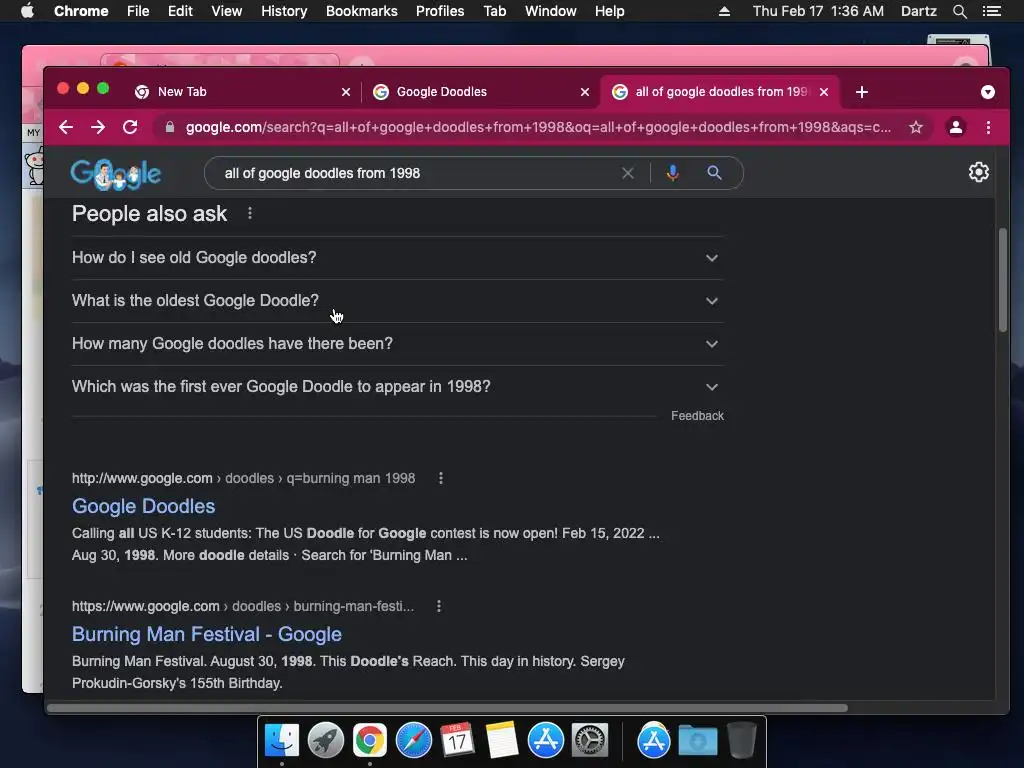Open System Preferences from the Dock
The height and width of the screenshot is (768, 1024).
[590, 741]
